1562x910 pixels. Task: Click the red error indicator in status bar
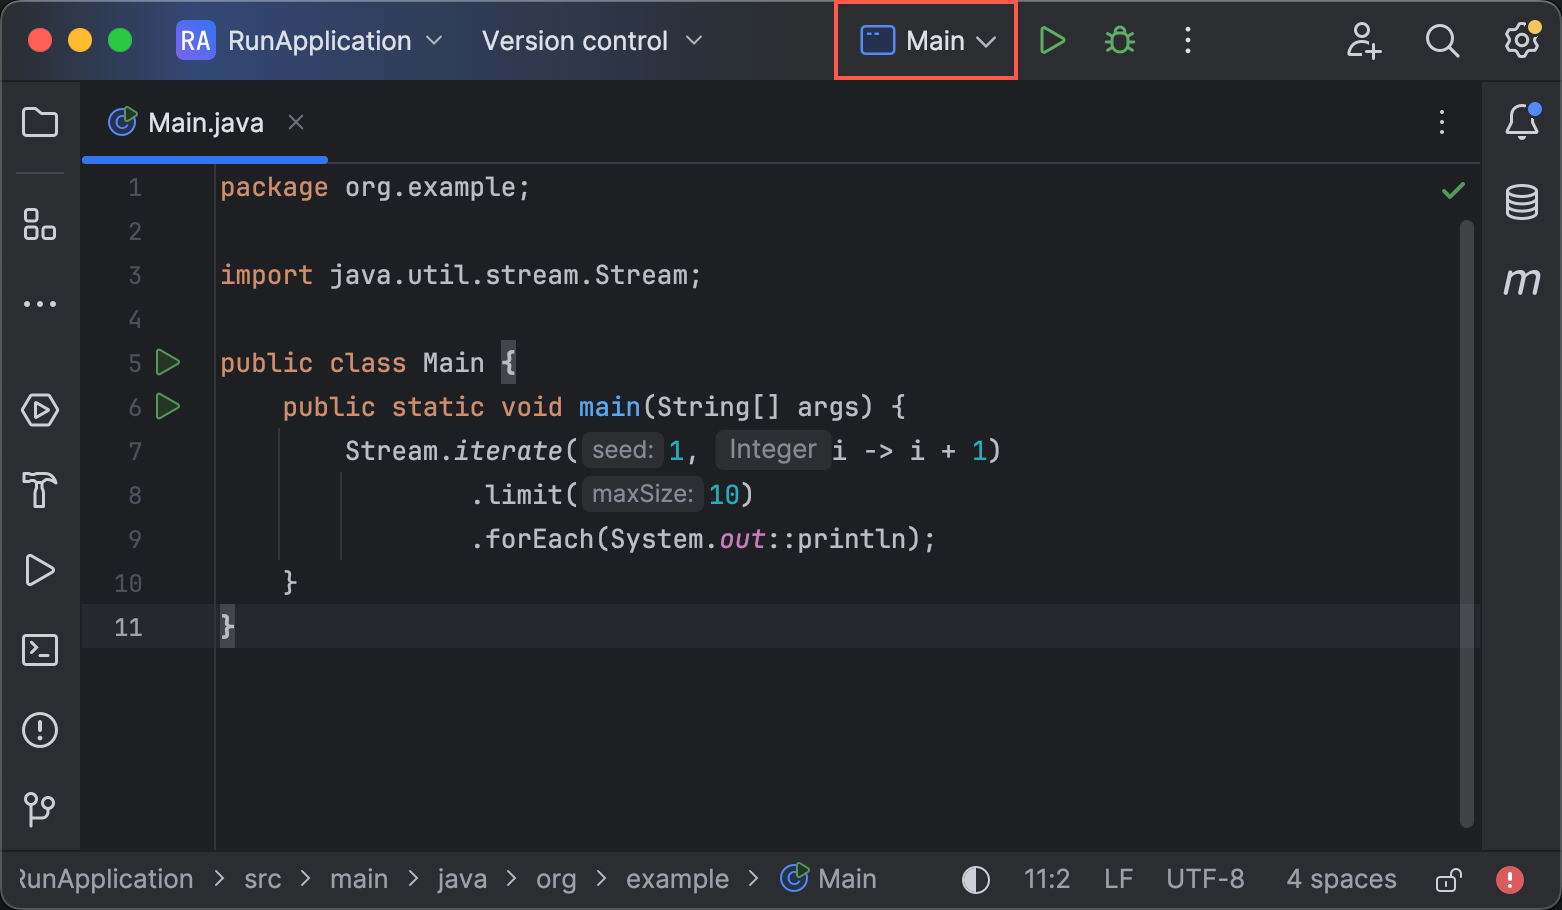(x=1510, y=880)
